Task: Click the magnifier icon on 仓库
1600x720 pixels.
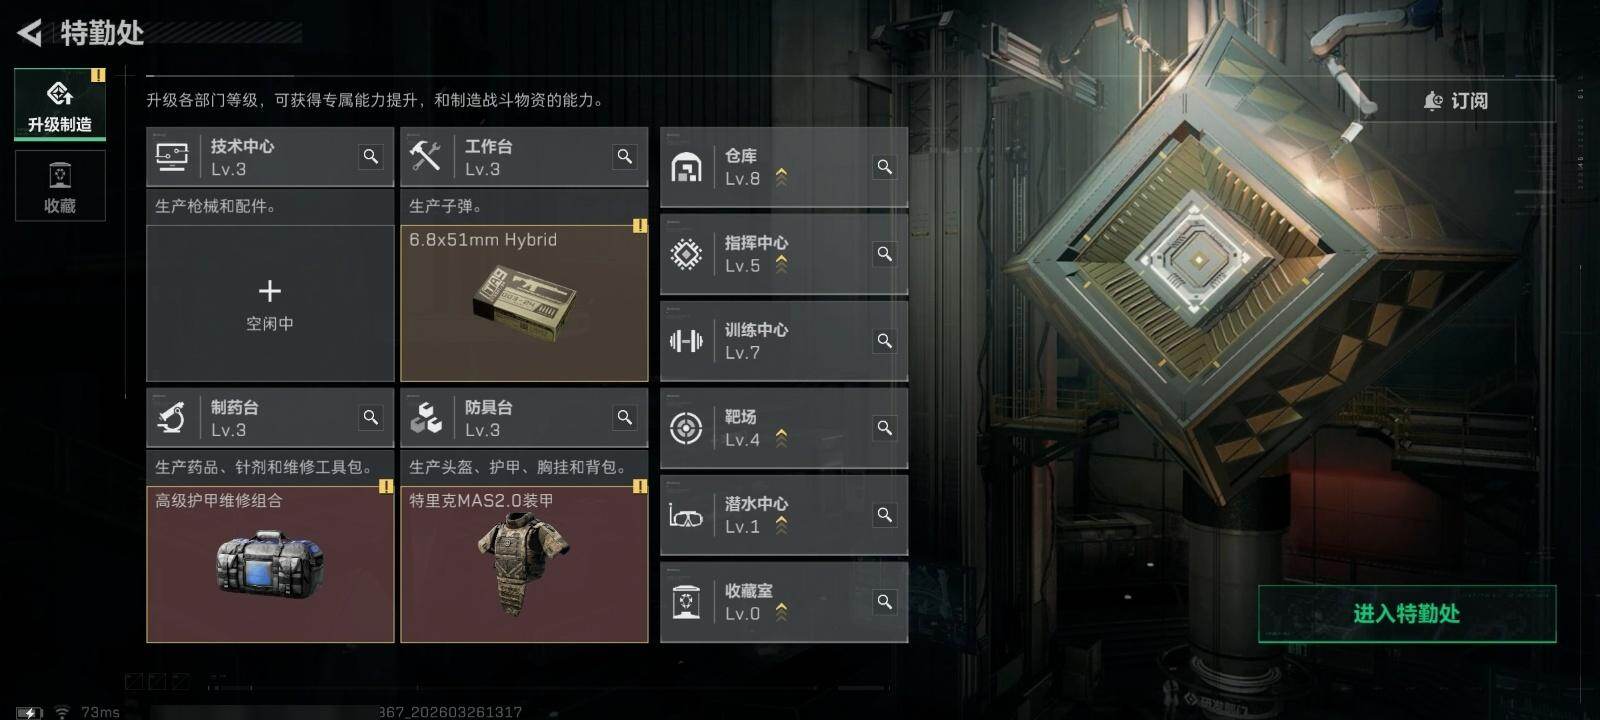Action: tap(885, 167)
